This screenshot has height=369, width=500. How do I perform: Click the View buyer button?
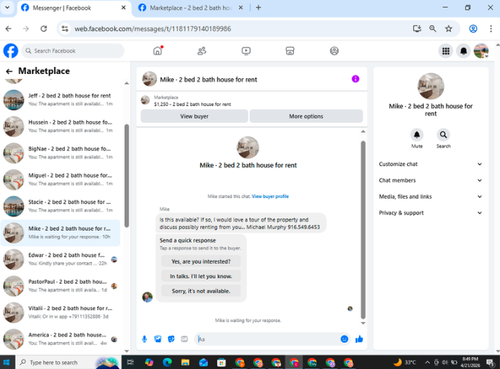point(194,116)
